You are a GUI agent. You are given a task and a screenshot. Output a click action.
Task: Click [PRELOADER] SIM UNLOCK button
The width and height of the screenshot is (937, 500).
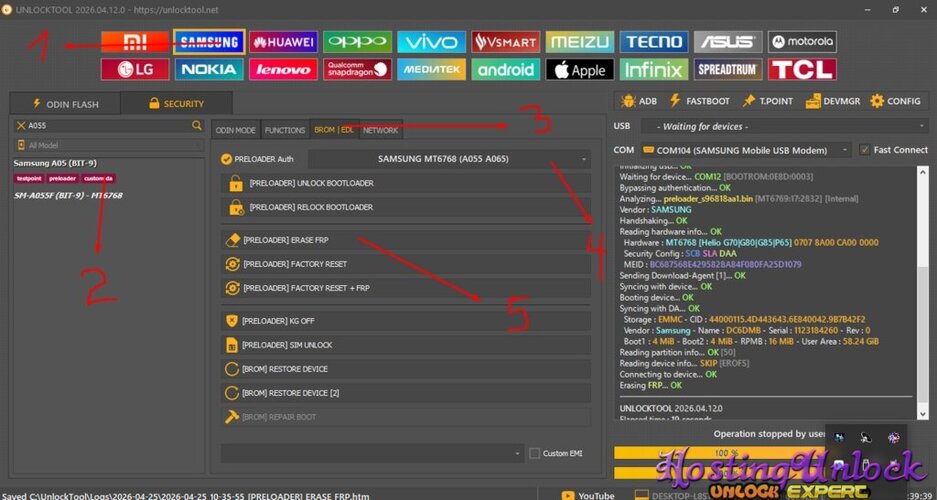[406, 345]
